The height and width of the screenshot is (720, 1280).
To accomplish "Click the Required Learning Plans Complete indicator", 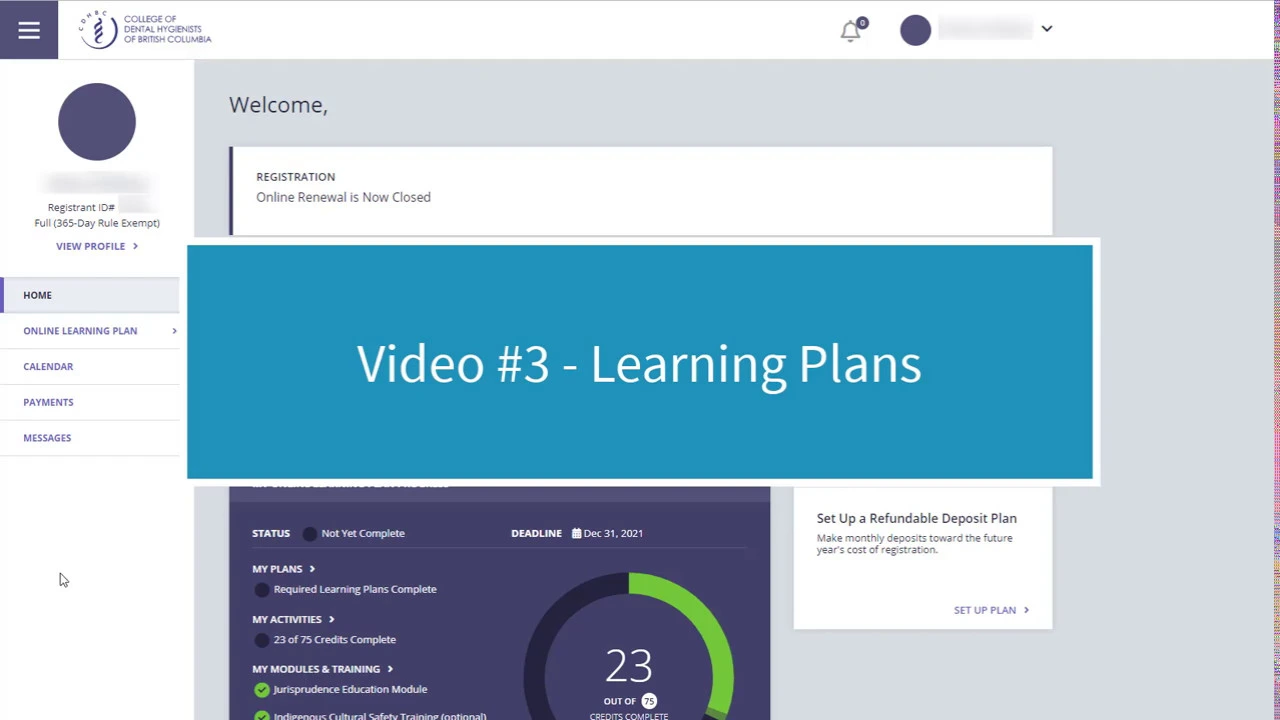I will [x=262, y=589].
